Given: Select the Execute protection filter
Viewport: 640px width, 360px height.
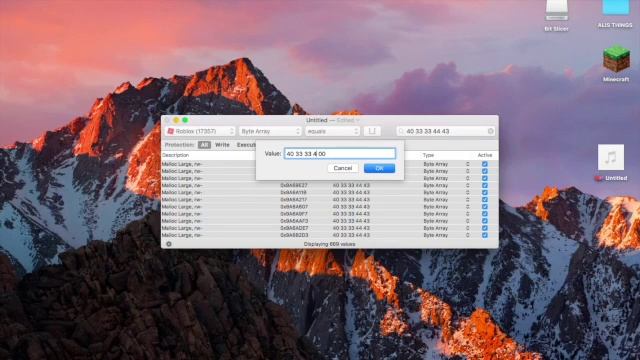Looking at the screenshot, I should [x=246, y=145].
